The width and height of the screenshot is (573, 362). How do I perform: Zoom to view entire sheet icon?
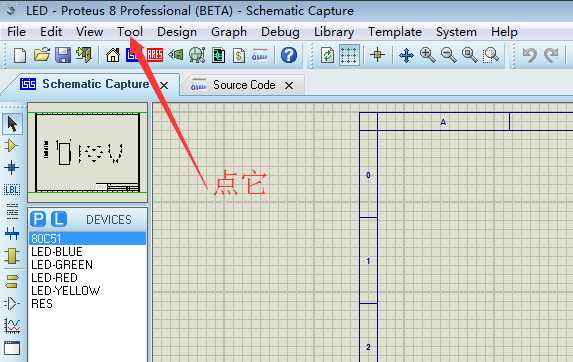click(x=469, y=56)
